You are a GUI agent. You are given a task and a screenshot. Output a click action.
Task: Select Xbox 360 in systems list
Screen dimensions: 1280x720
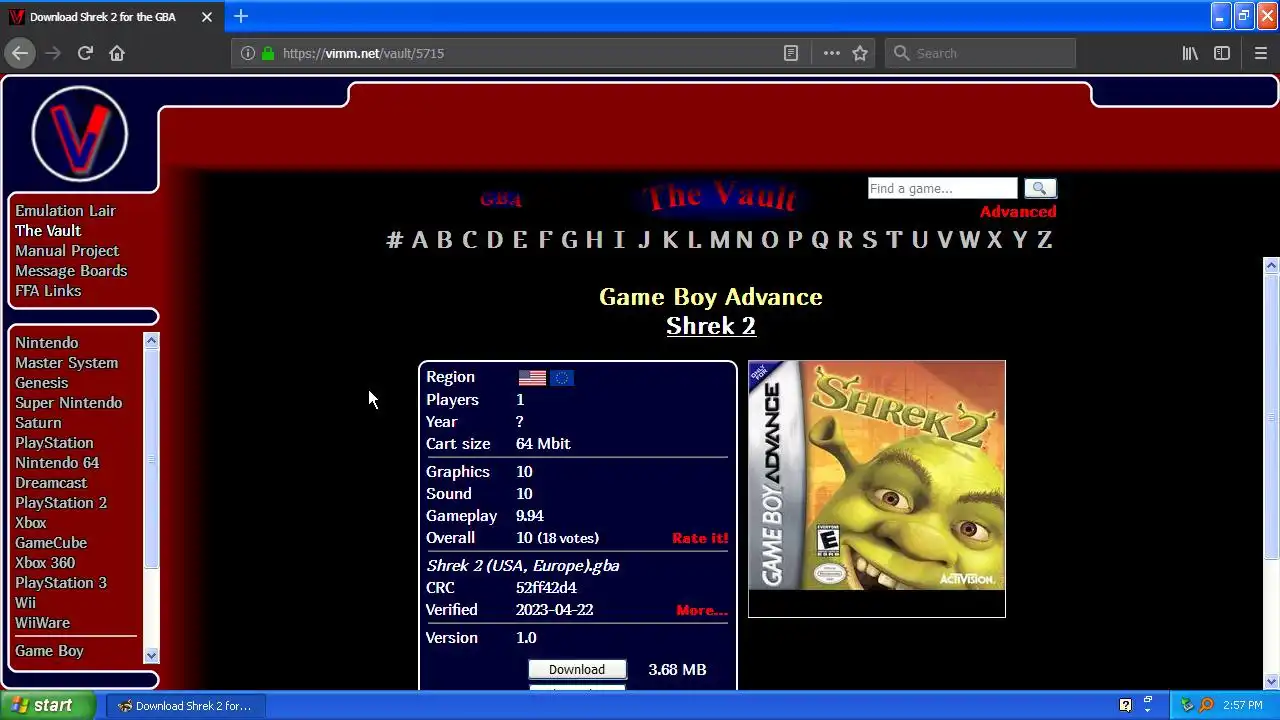[45, 563]
